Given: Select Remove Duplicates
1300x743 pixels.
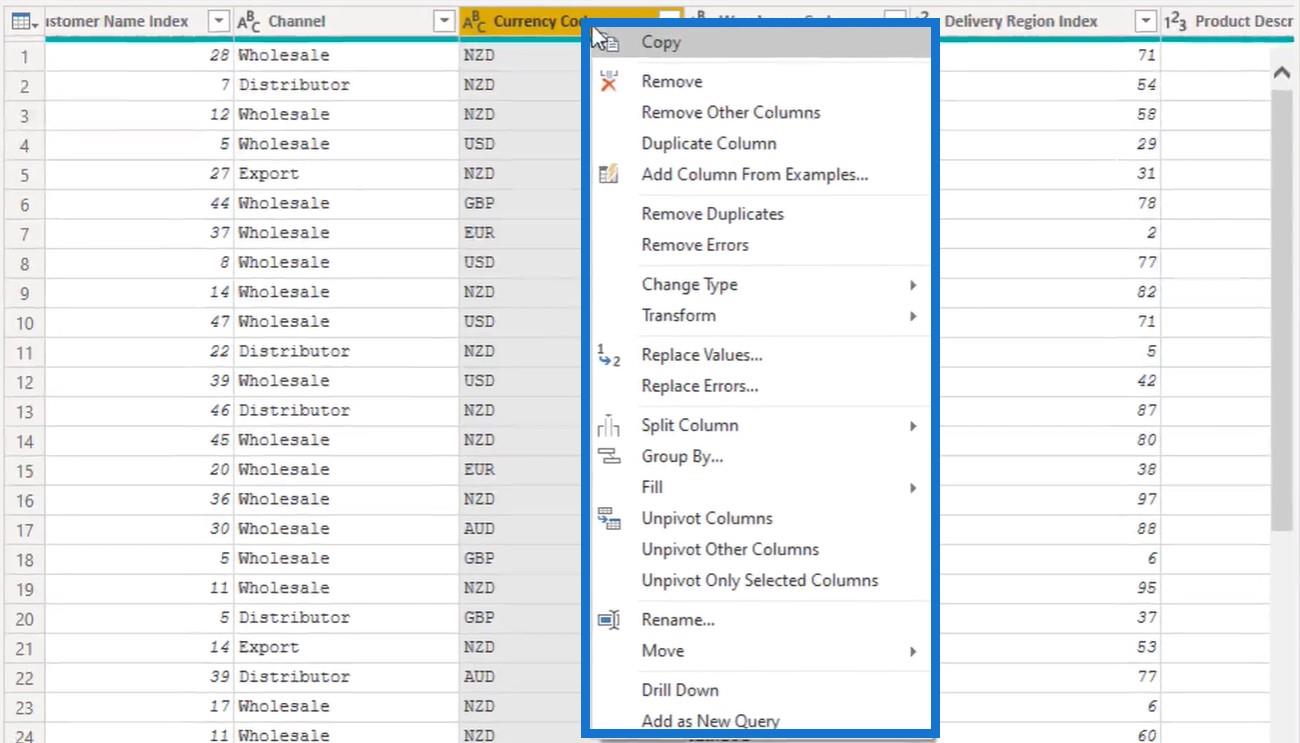Looking at the screenshot, I should [x=760, y=214].
